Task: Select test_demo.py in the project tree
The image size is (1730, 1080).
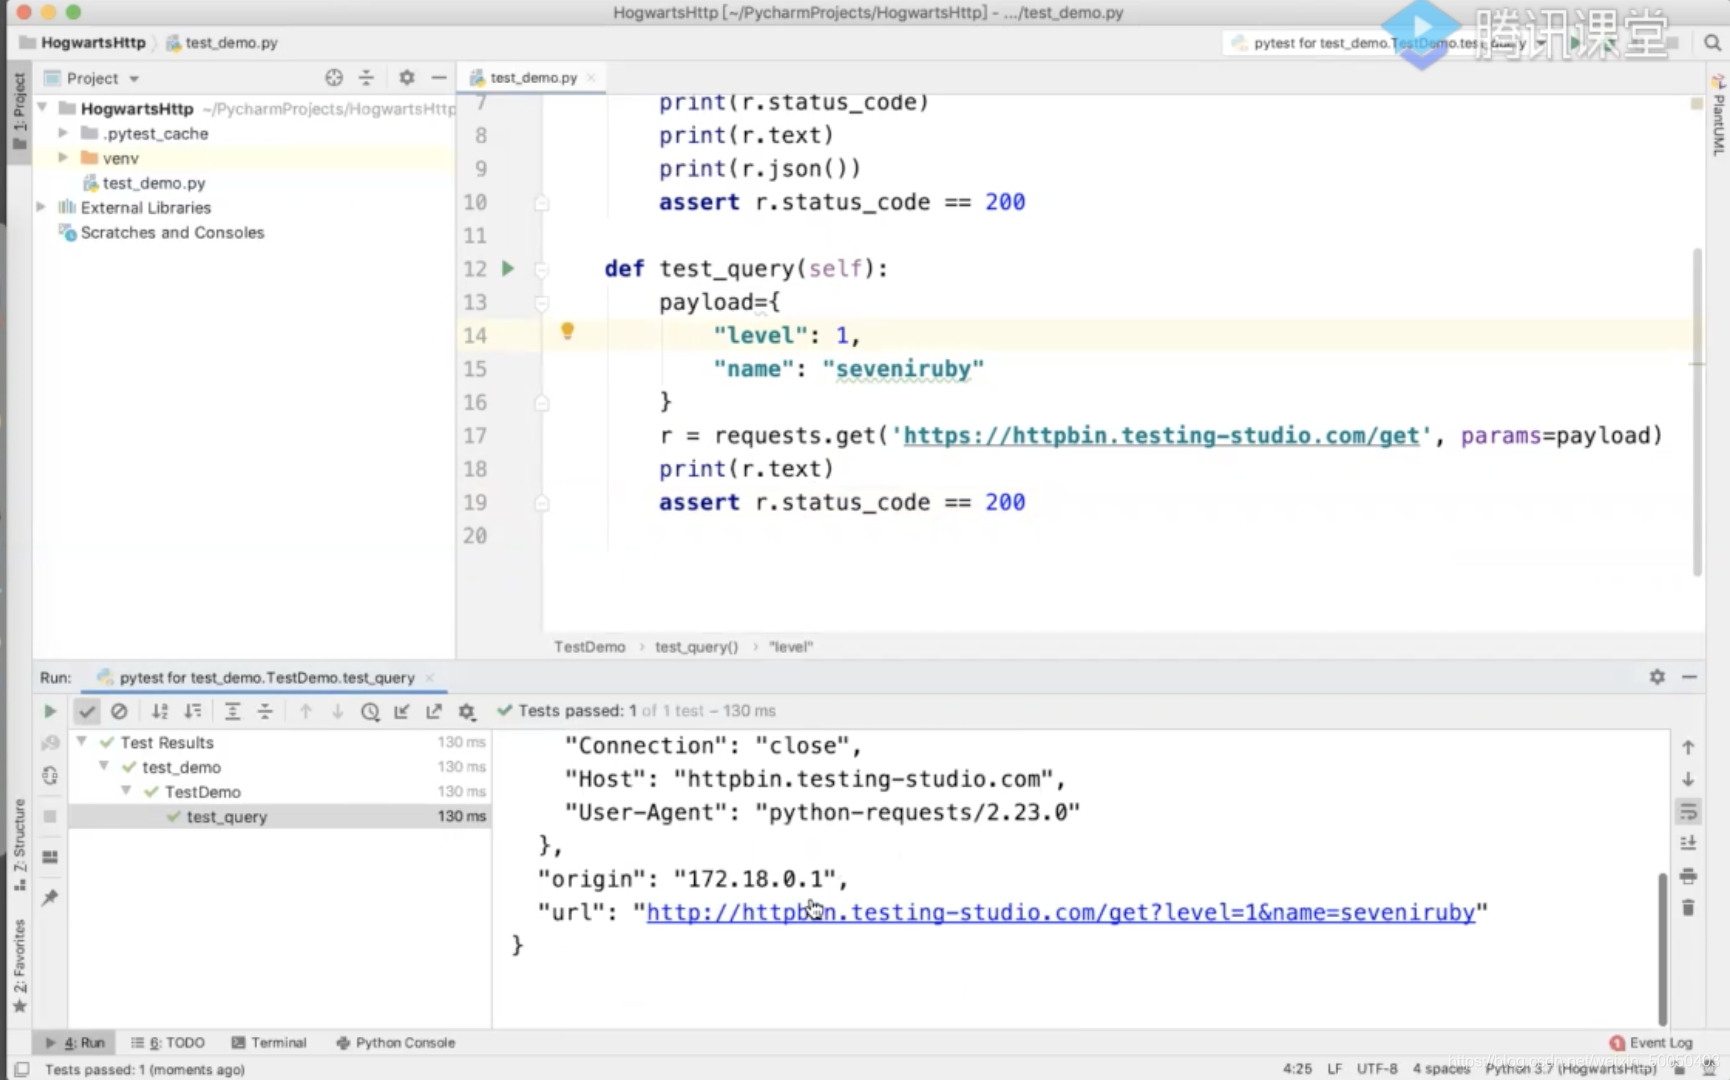Action: click(153, 183)
